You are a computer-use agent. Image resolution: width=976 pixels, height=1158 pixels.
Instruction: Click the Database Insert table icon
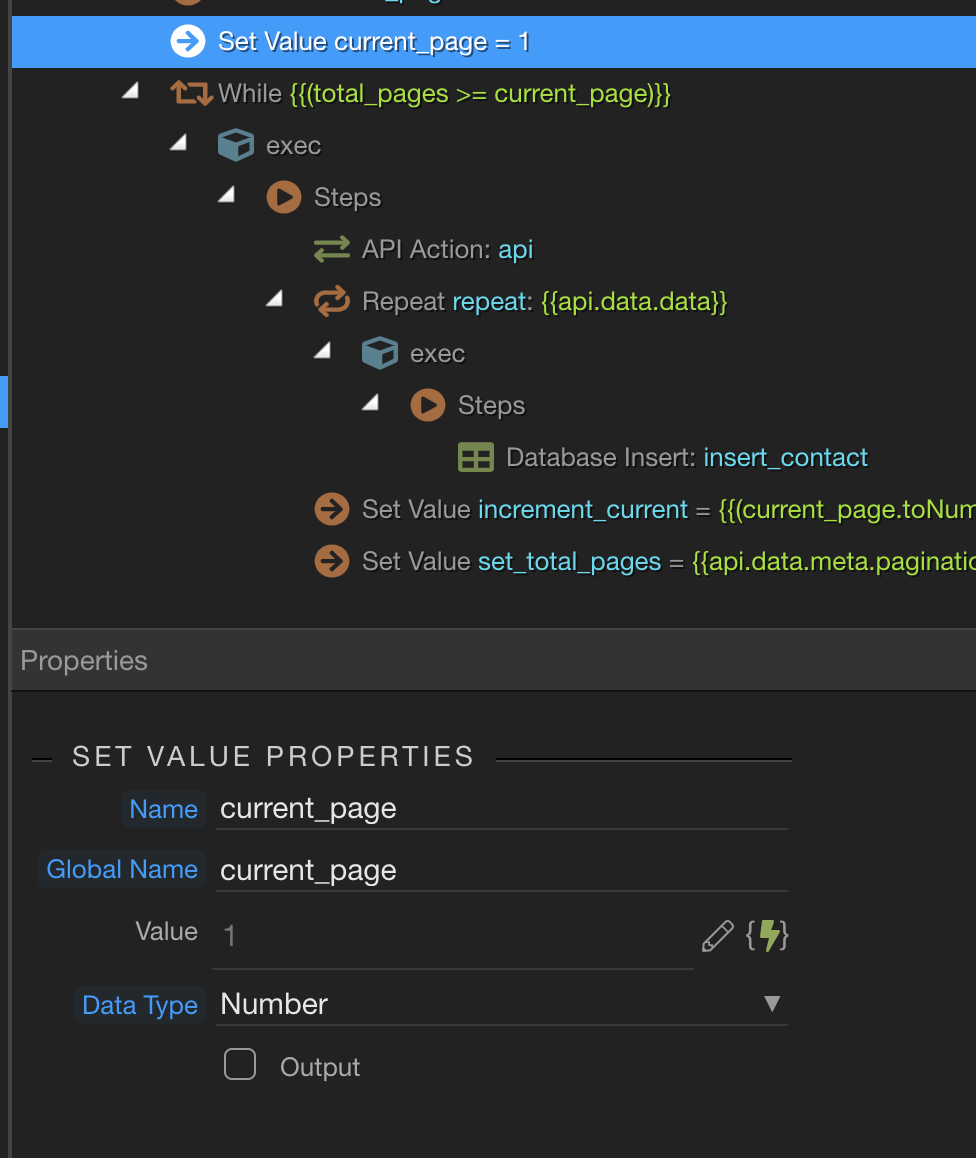[x=475, y=458]
